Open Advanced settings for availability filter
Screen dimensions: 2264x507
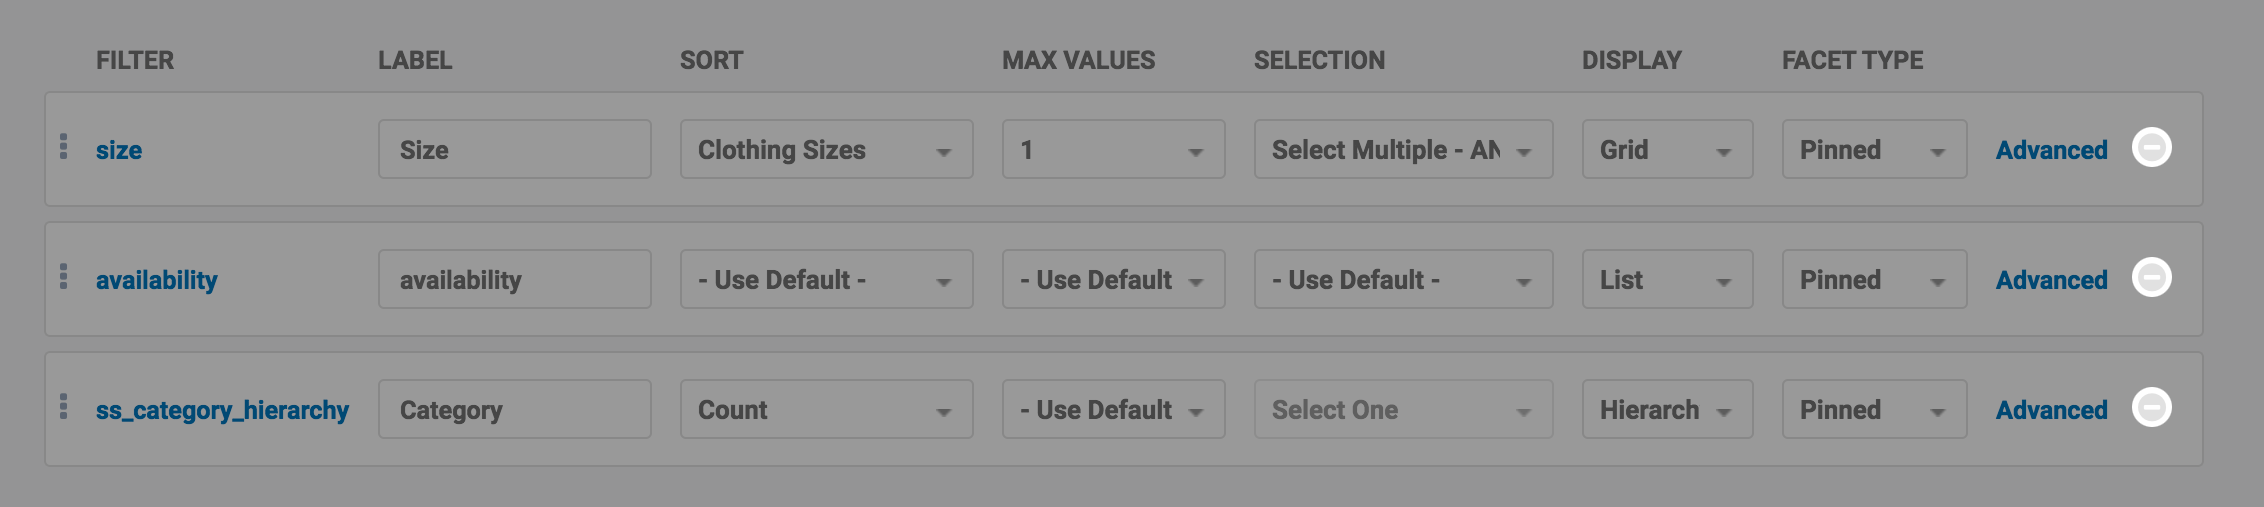click(x=2051, y=280)
